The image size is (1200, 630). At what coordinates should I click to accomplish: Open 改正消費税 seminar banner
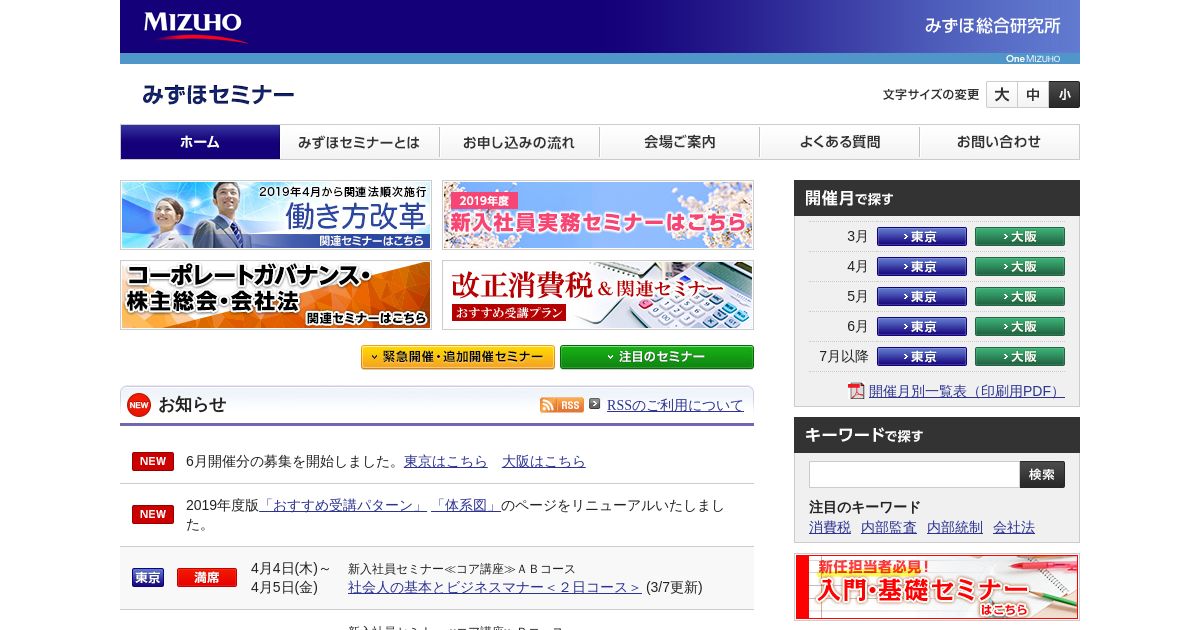[598, 295]
